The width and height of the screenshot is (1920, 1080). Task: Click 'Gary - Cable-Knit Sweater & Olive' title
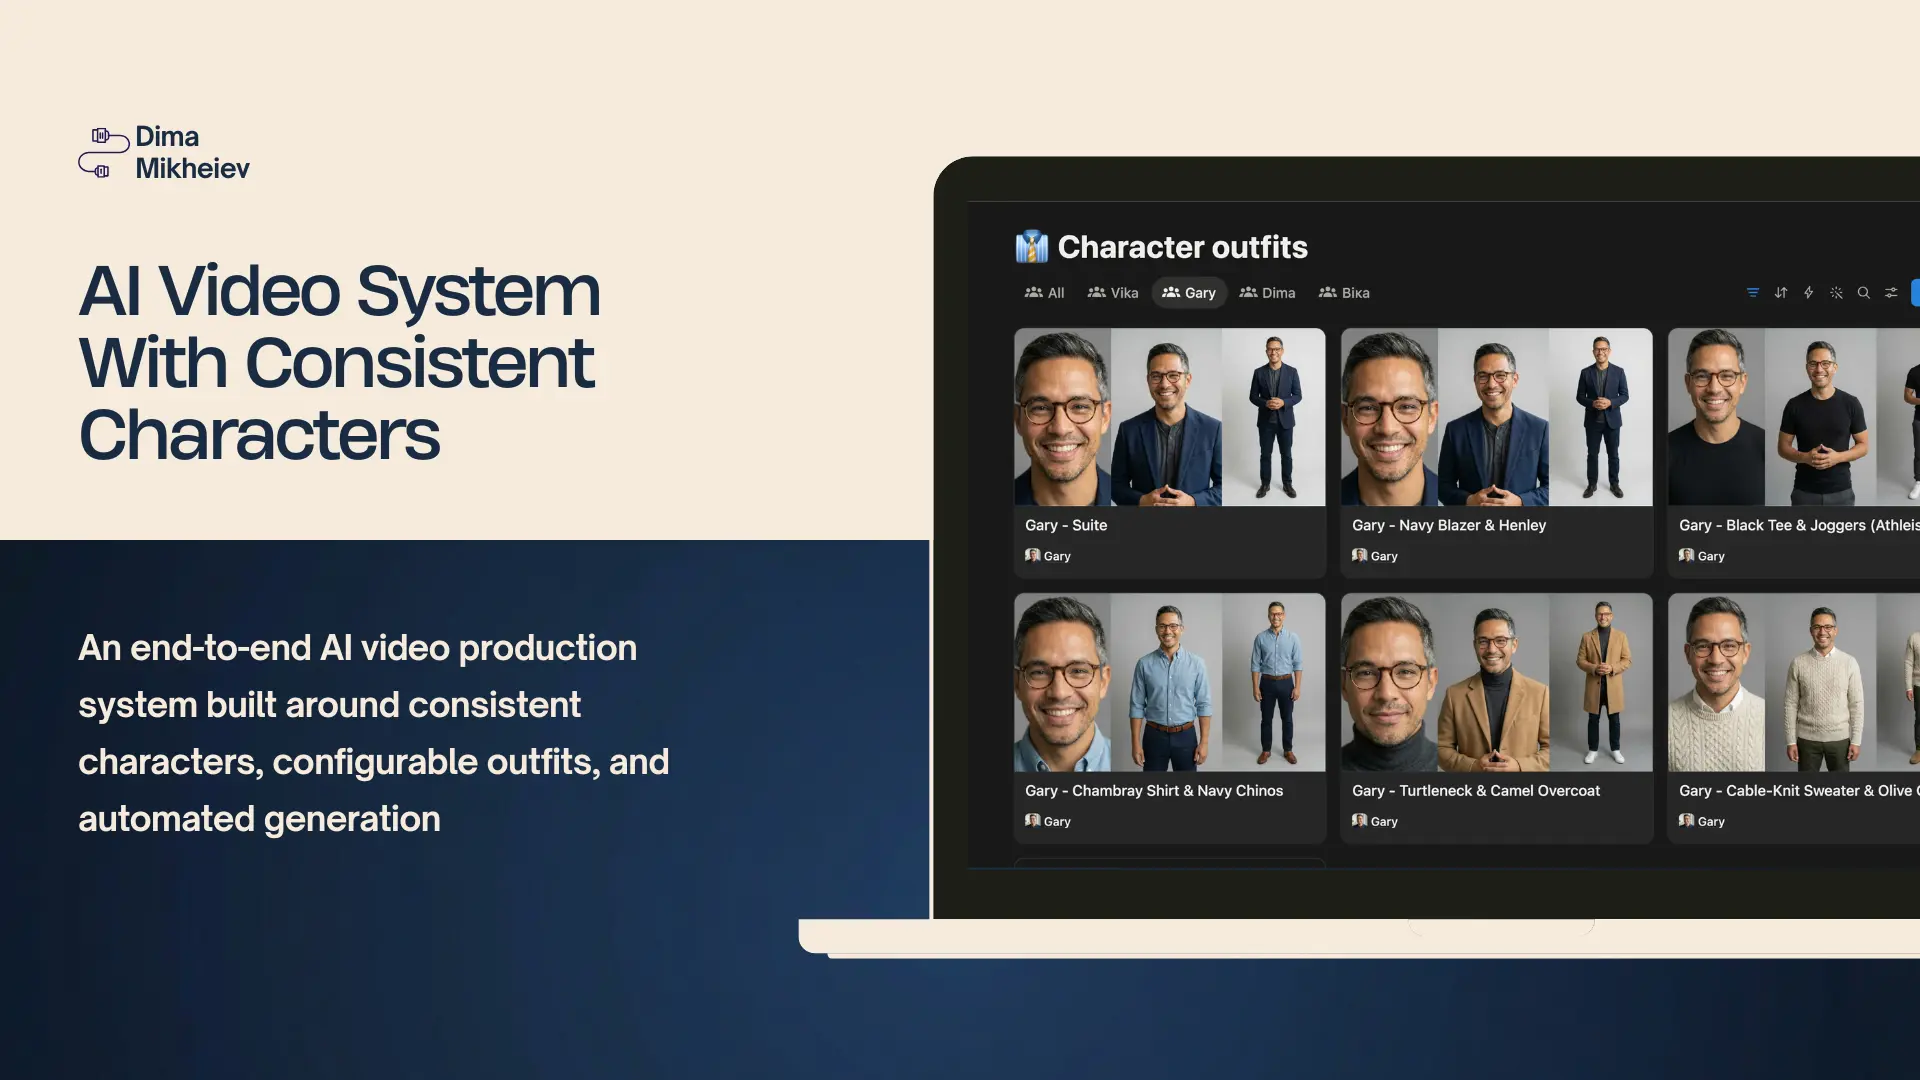(1799, 790)
